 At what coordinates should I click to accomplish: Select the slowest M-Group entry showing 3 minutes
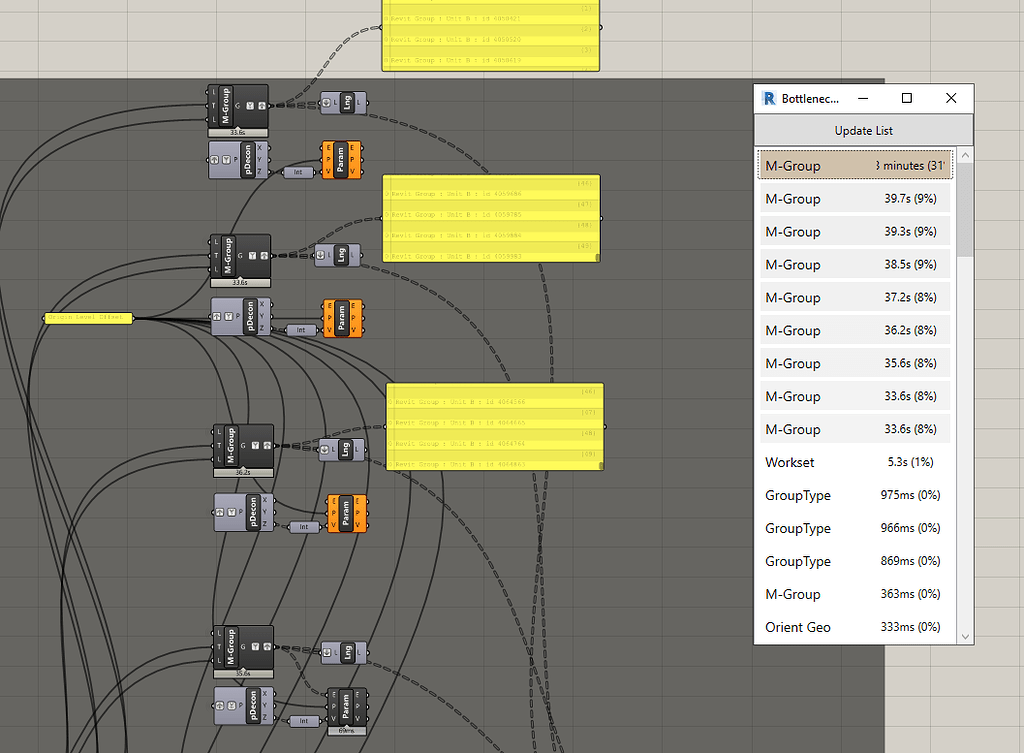click(x=855, y=165)
